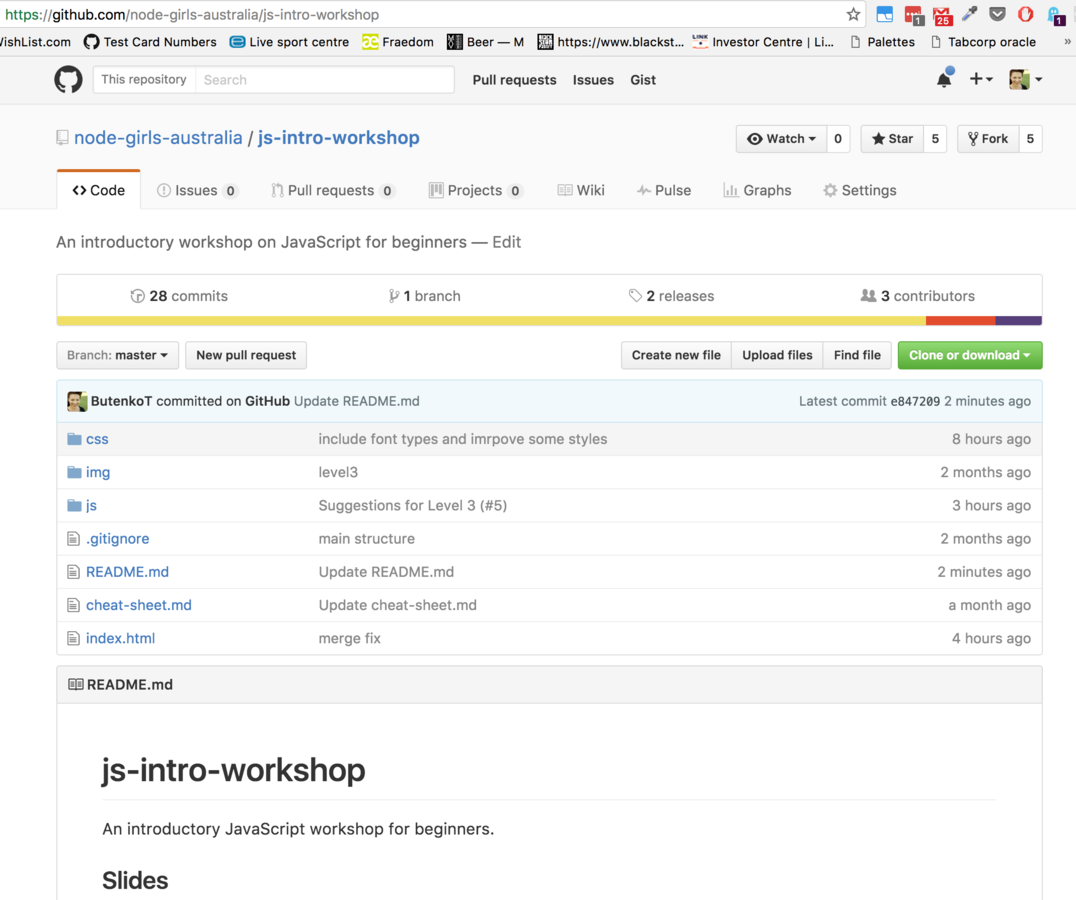
Task: Open the Watch dropdown
Action: 782,139
